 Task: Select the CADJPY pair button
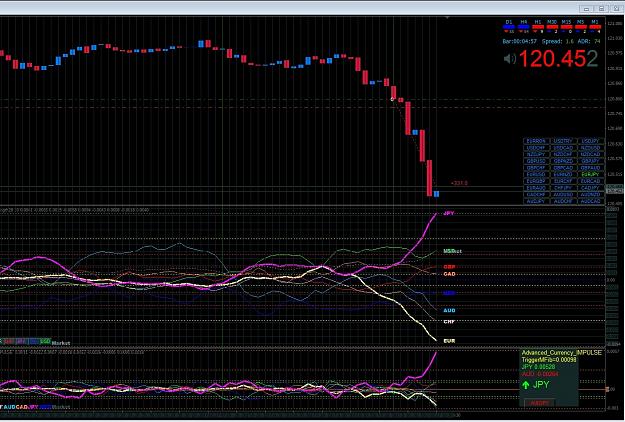tap(591, 188)
